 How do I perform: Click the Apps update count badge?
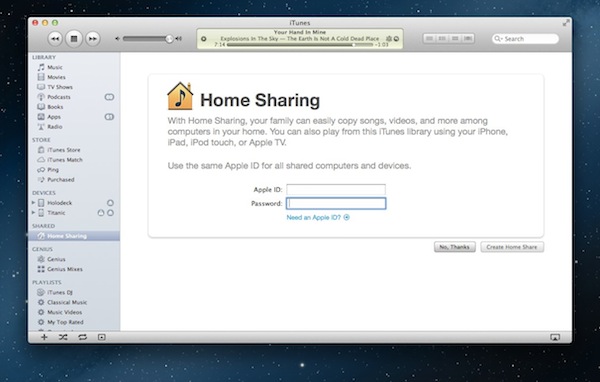(x=109, y=117)
